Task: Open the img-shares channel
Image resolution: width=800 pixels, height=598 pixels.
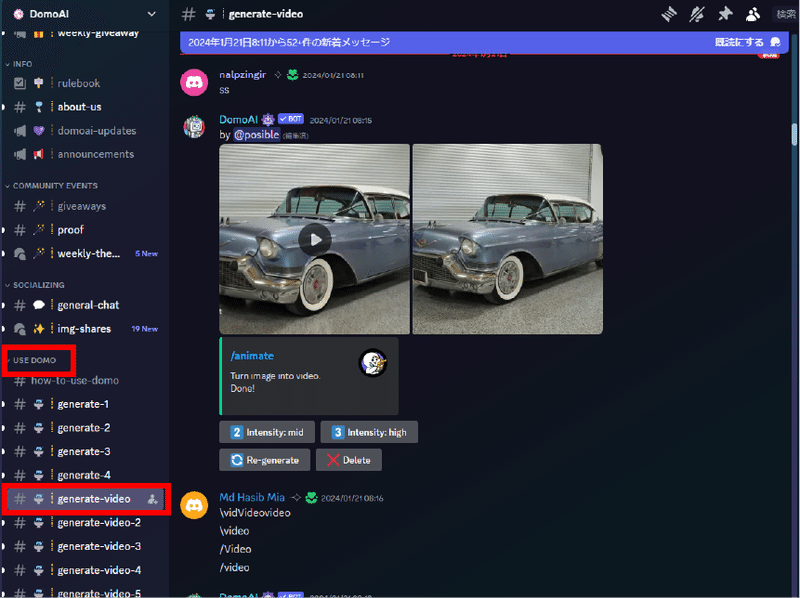Action: click(84, 329)
